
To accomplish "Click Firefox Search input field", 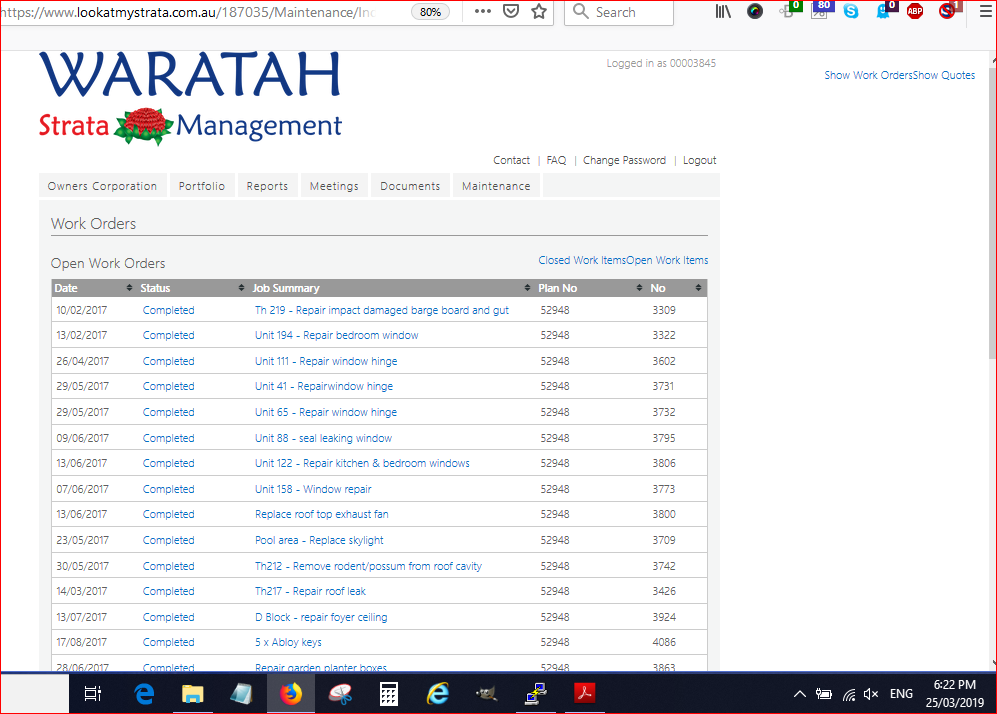I will pyautogui.click(x=619, y=12).
